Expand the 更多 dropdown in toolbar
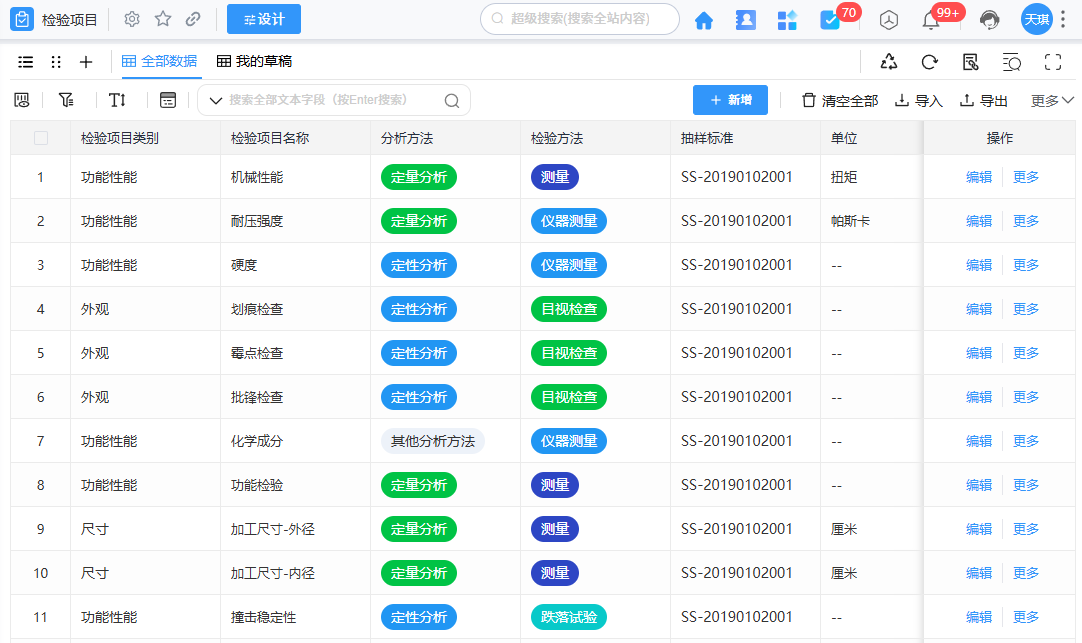Screen dimensions: 1082x643 (x=1052, y=100)
